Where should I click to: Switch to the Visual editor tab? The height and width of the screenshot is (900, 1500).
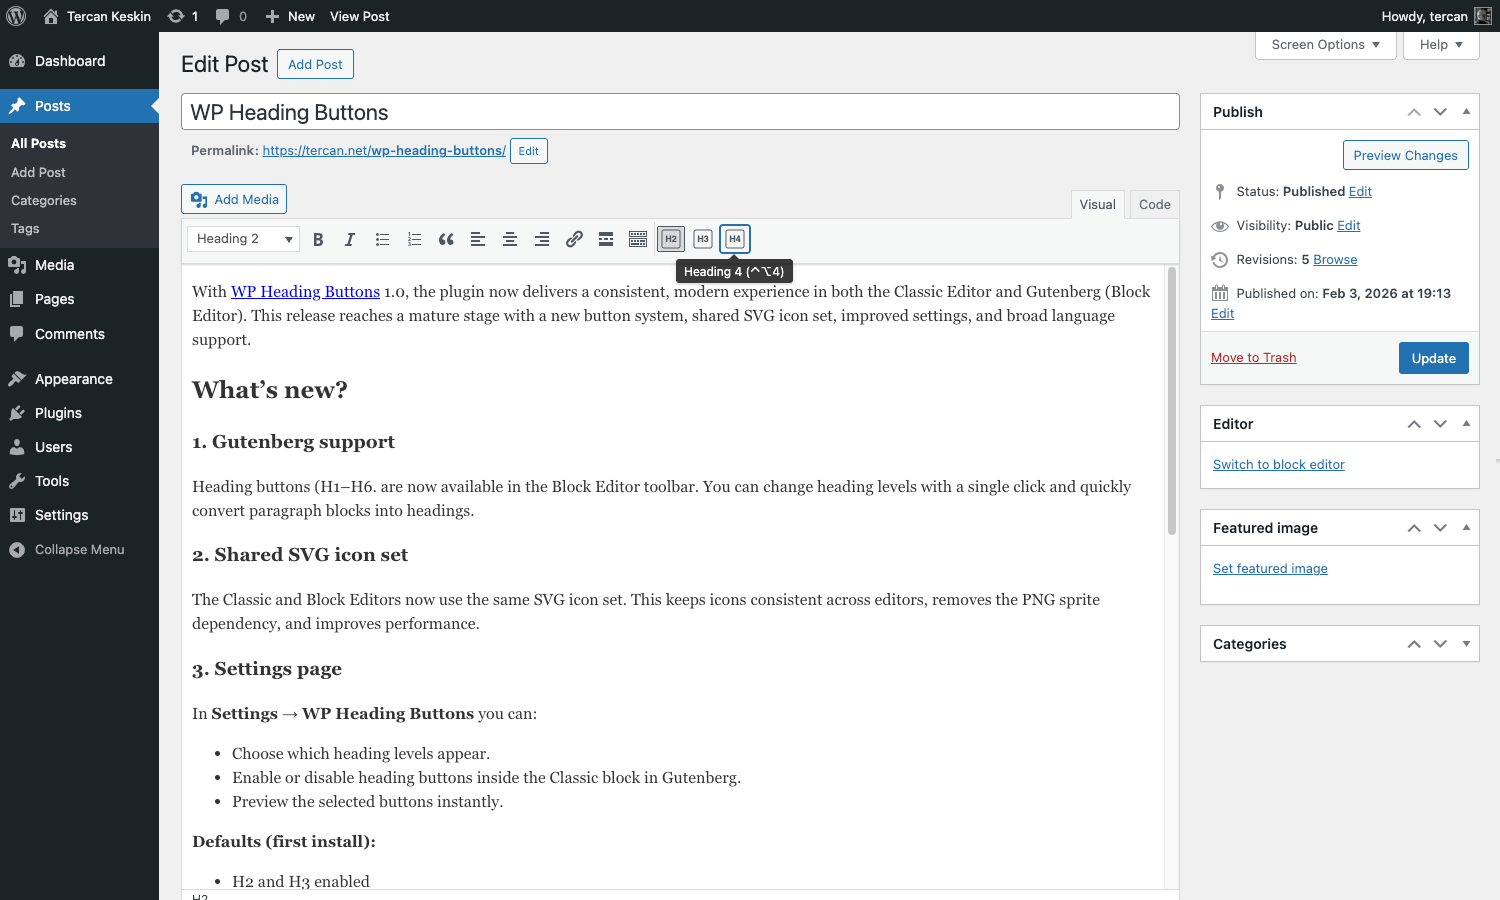tap(1097, 204)
